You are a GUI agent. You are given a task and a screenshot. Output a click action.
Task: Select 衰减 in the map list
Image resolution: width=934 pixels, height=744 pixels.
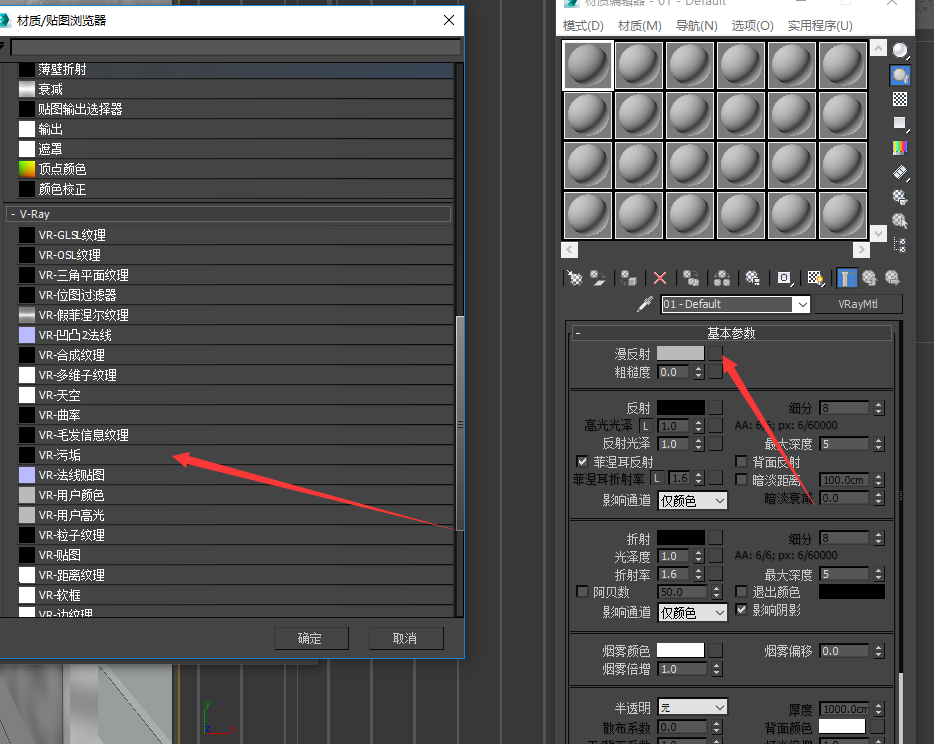pyautogui.click(x=235, y=89)
